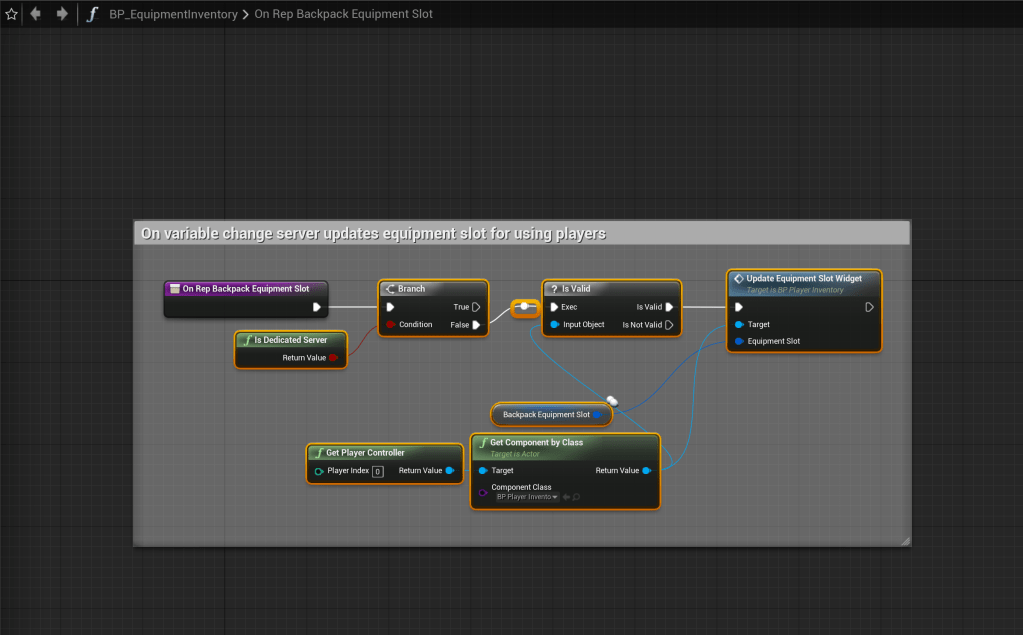Click the function icon in the breadcrumb
Image resolution: width=1023 pixels, height=635 pixels.
click(92, 14)
